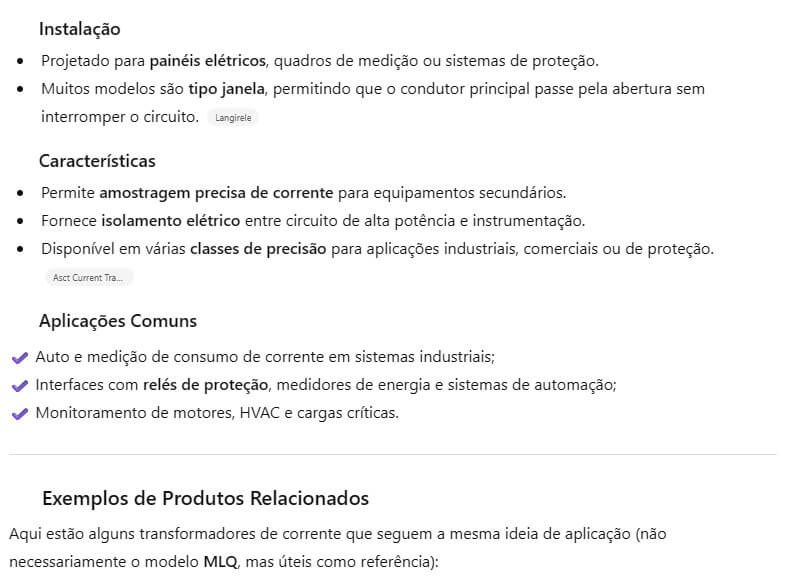Click the bullet before "Disponível em várias"
Image resolution: width=785 pixels, height=584 pixels.
21,249
